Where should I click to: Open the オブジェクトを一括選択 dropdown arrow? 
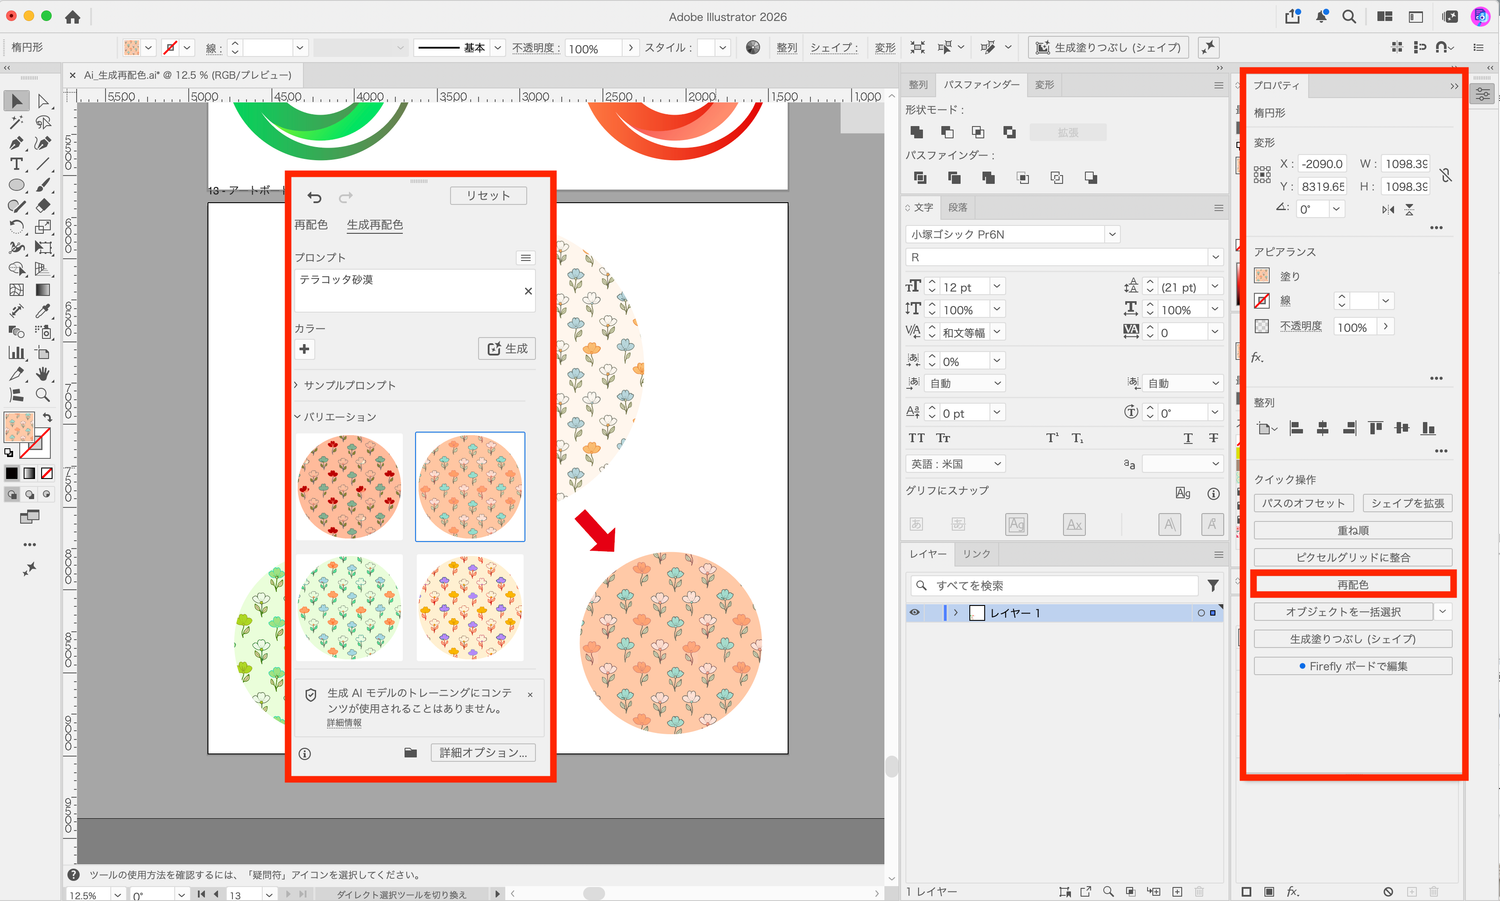point(1442,612)
